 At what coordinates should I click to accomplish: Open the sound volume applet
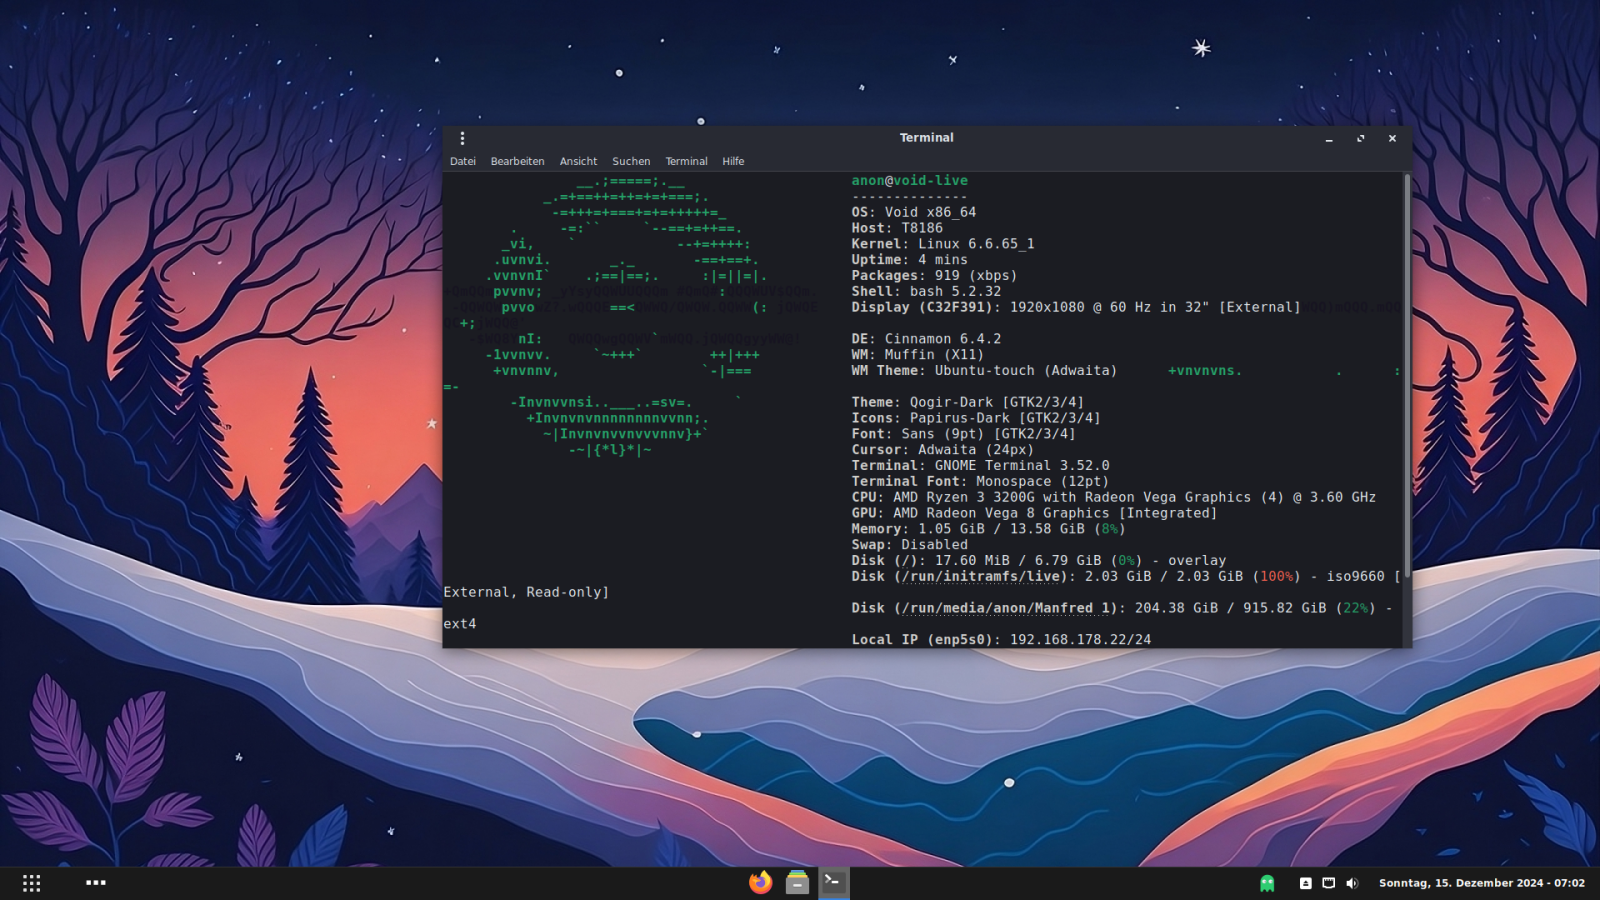click(x=1352, y=883)
